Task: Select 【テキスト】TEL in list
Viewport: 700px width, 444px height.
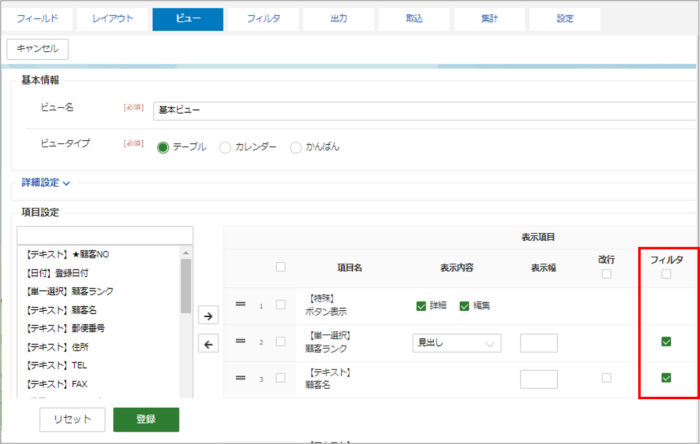Action: pos(56,365)
